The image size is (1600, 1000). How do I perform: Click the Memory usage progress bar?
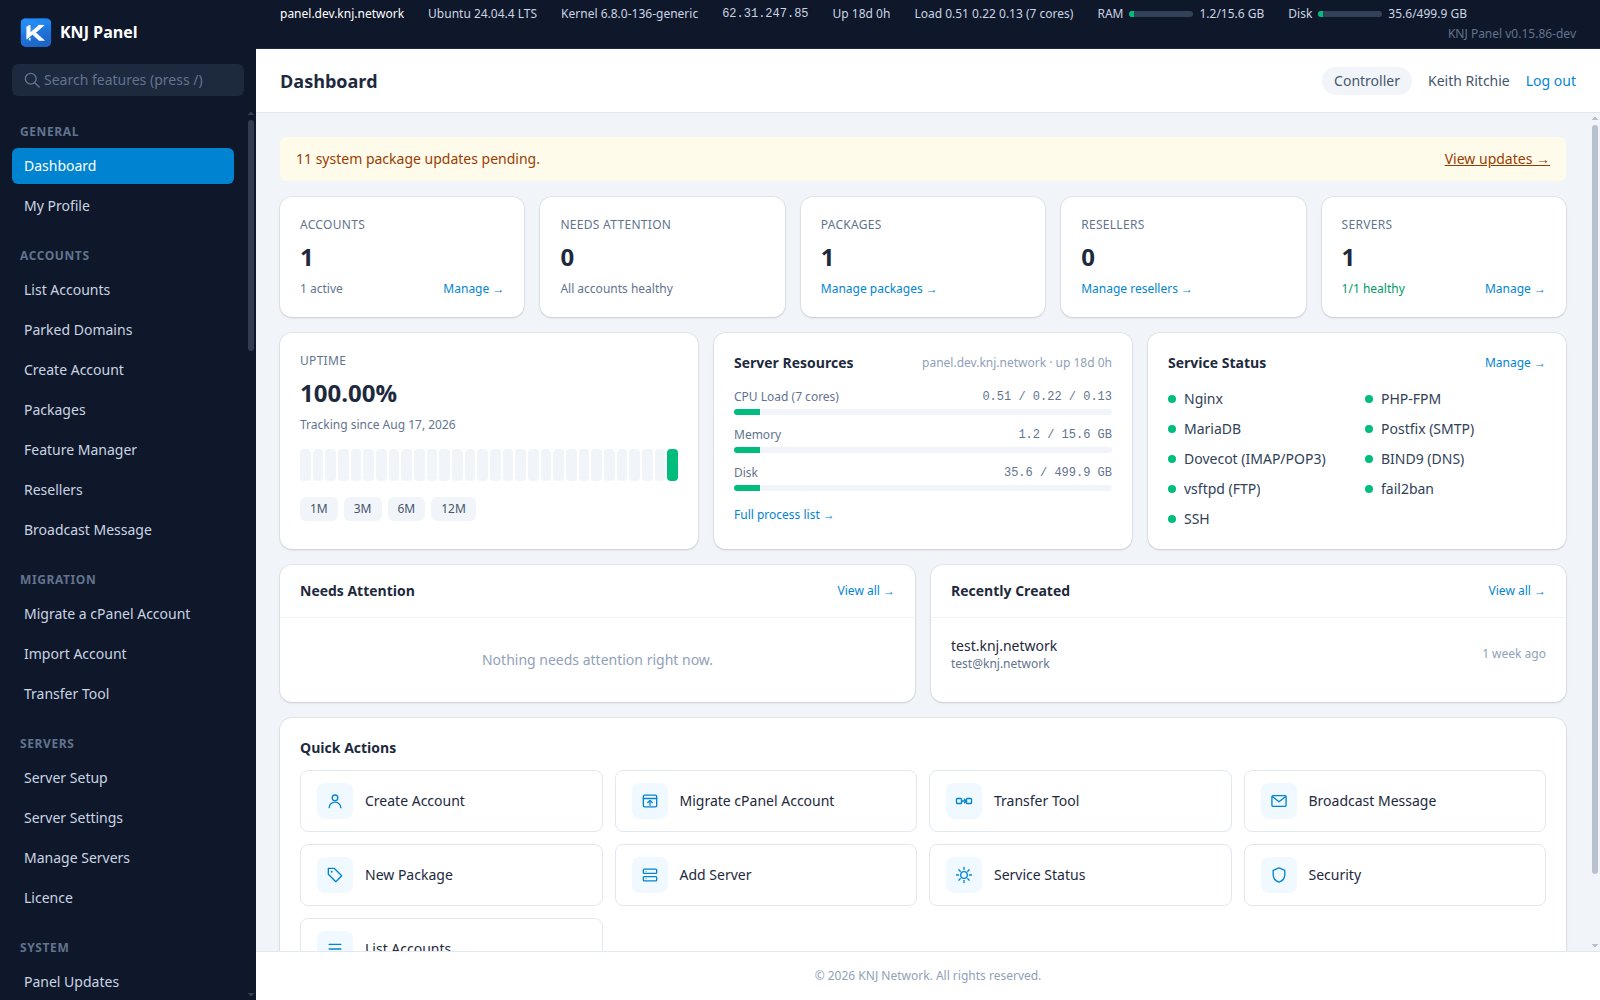coord(923,450)
